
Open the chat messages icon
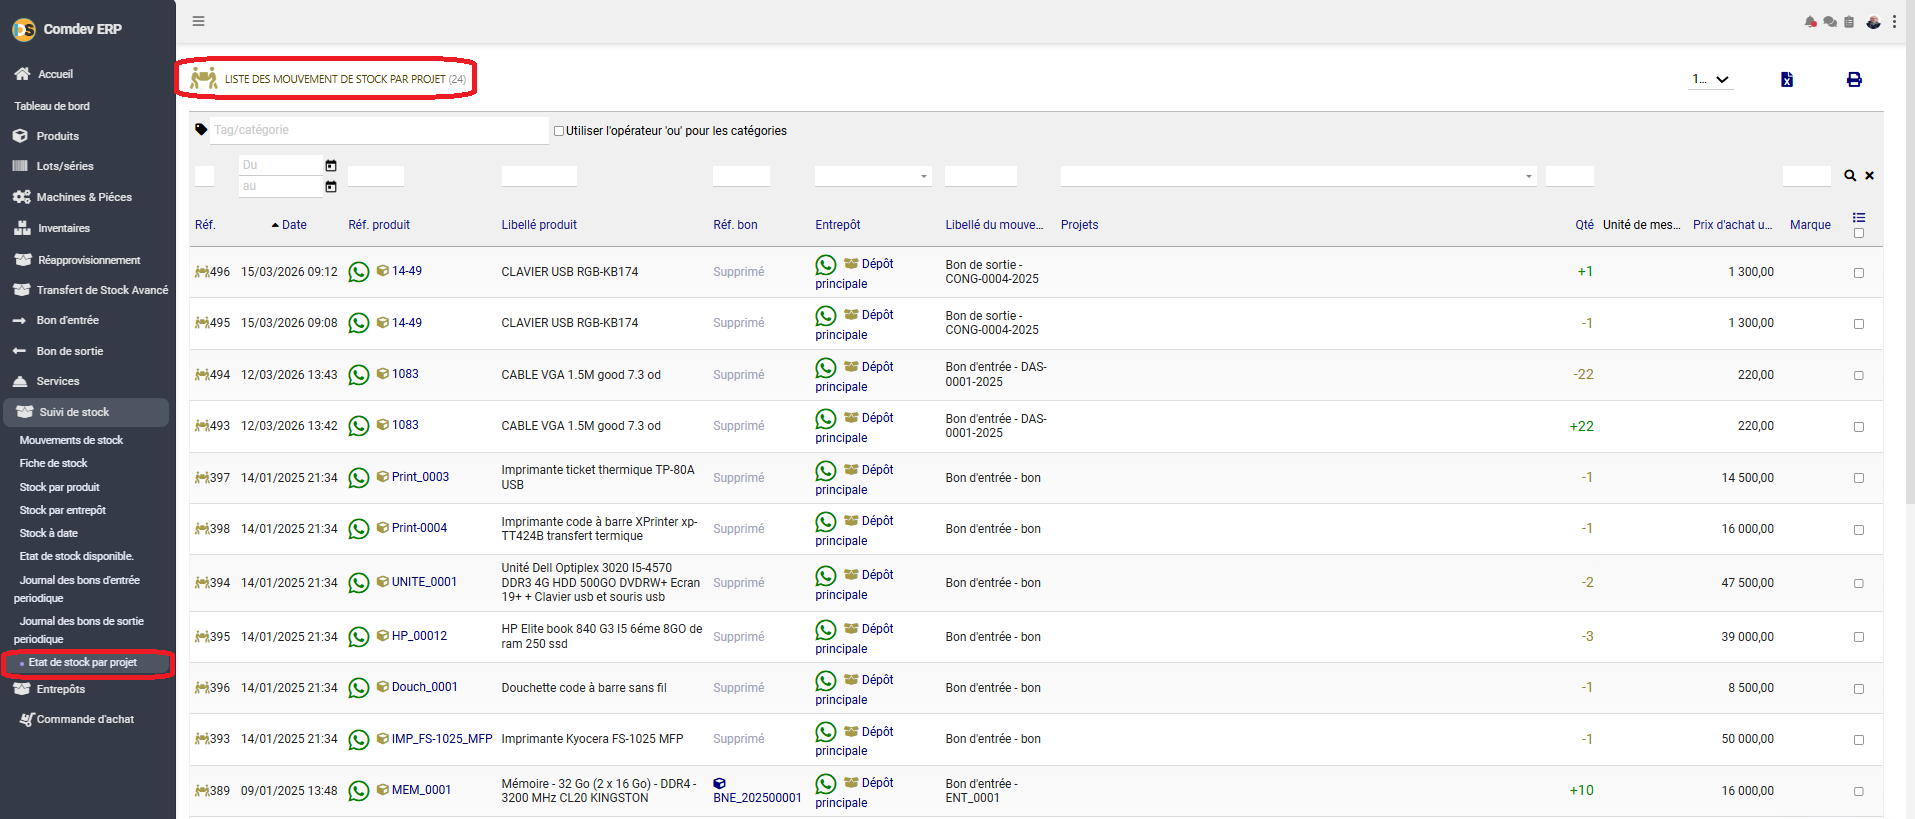point(1830,21)
